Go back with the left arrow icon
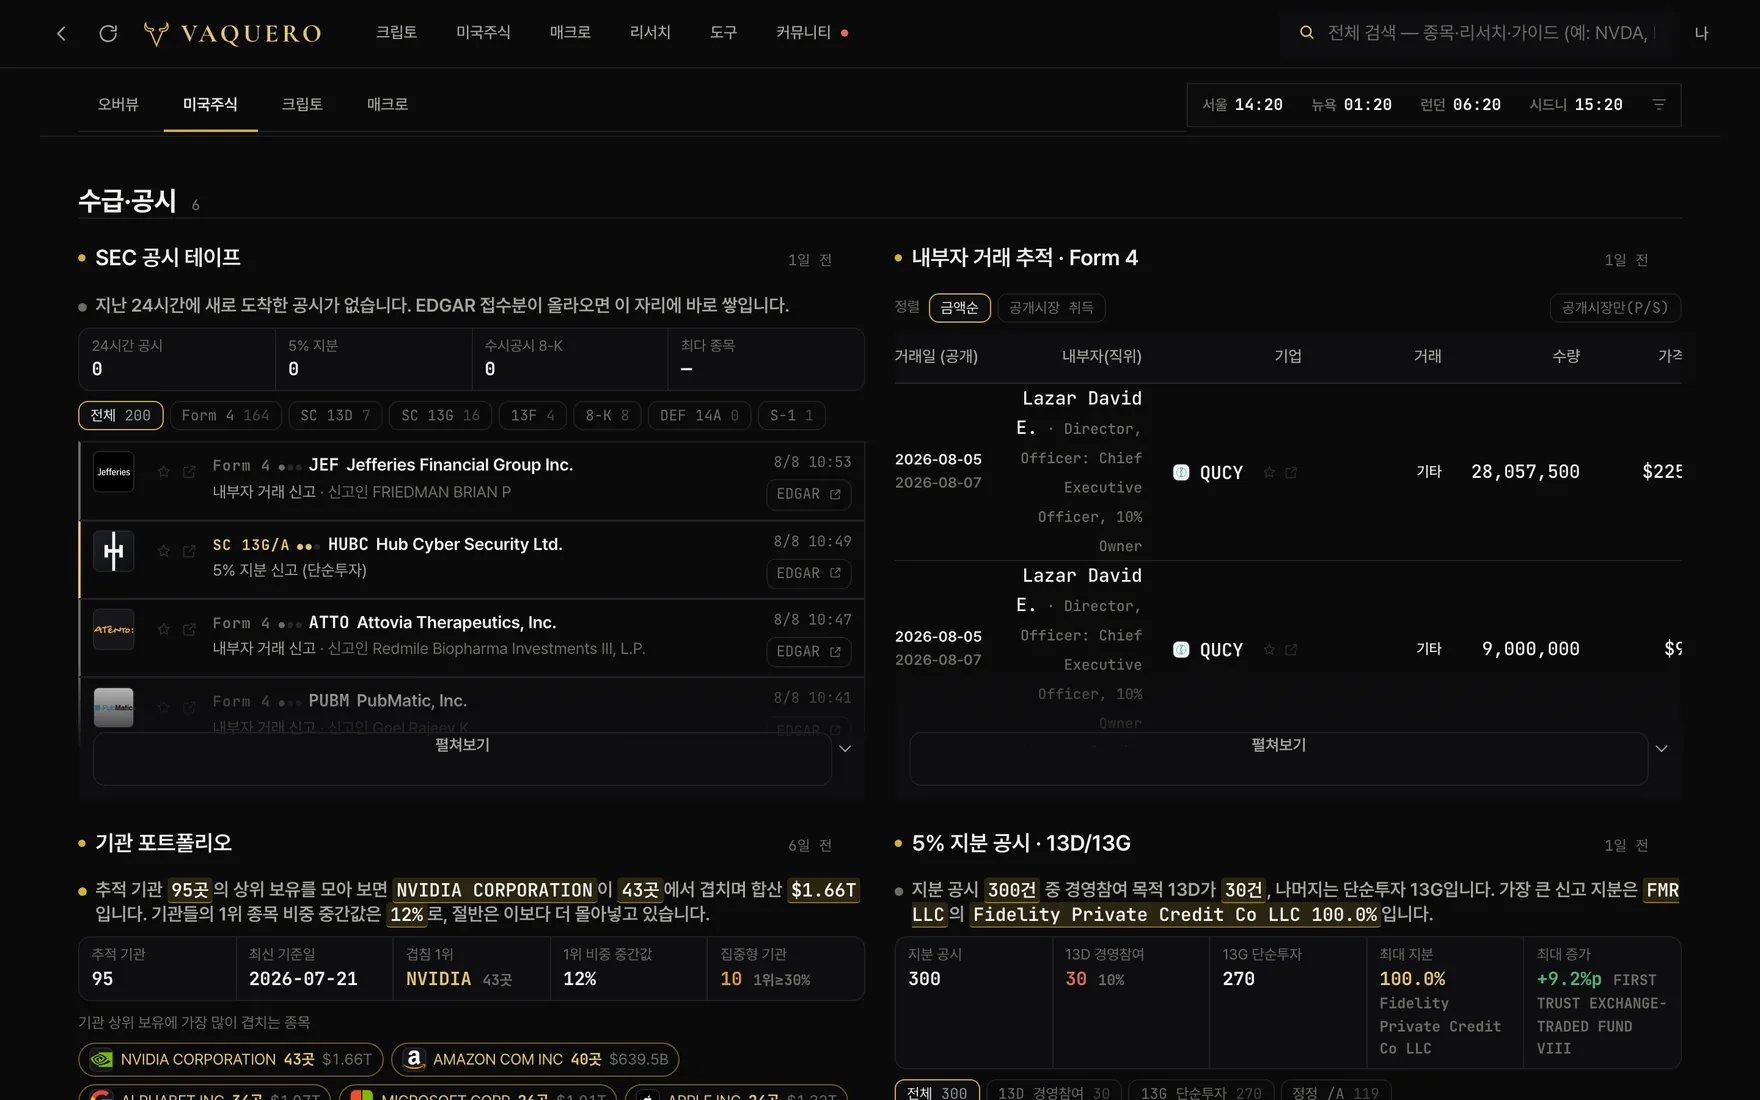The image size is (1760, 1100). tap(61, 33)
